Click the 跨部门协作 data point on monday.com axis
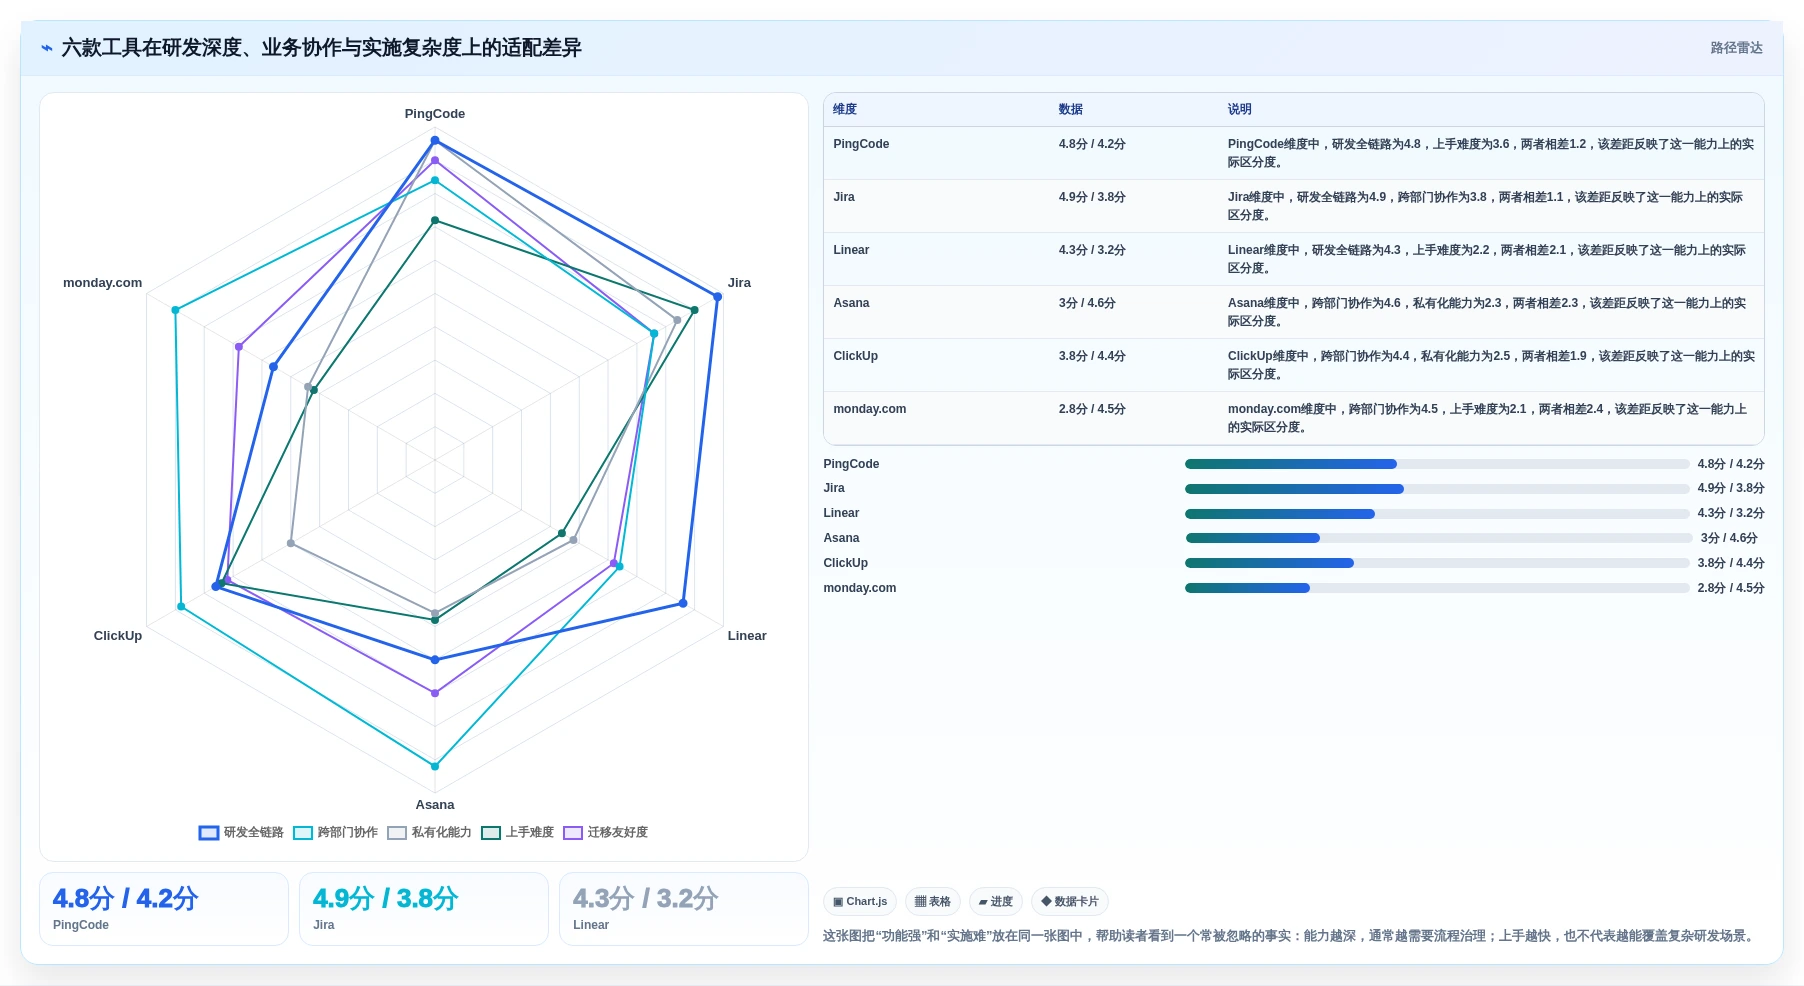 175,310
